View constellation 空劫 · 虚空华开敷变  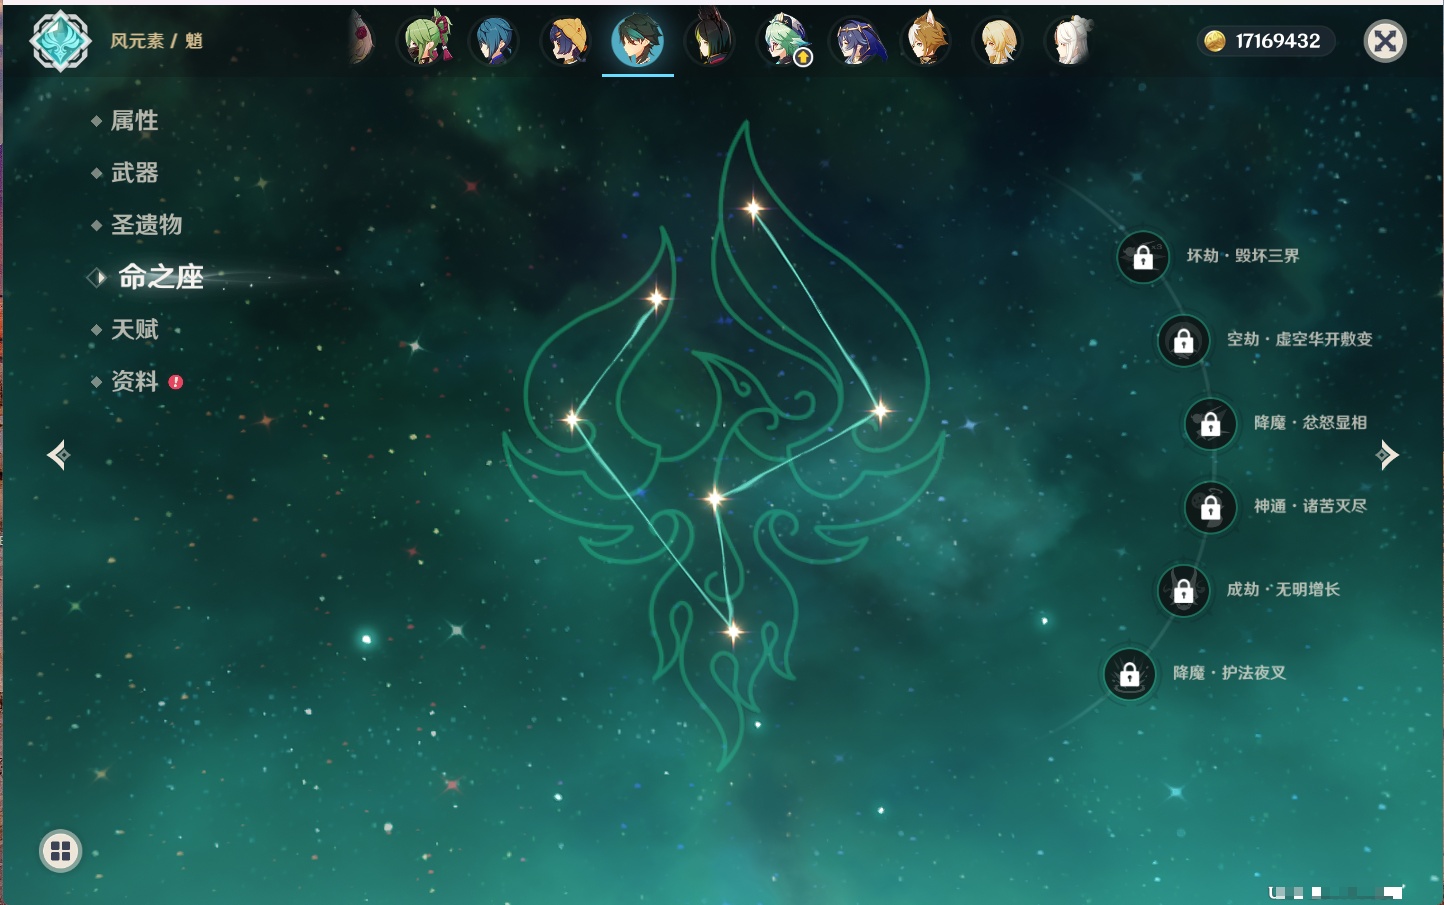[x=1300, y=339]
